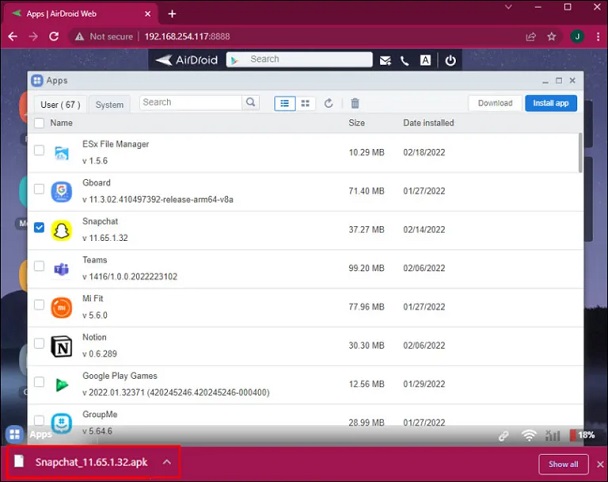Viewport: 608px width, 482px height.
Task: Refresh the apps list
Action: point(328,103)
